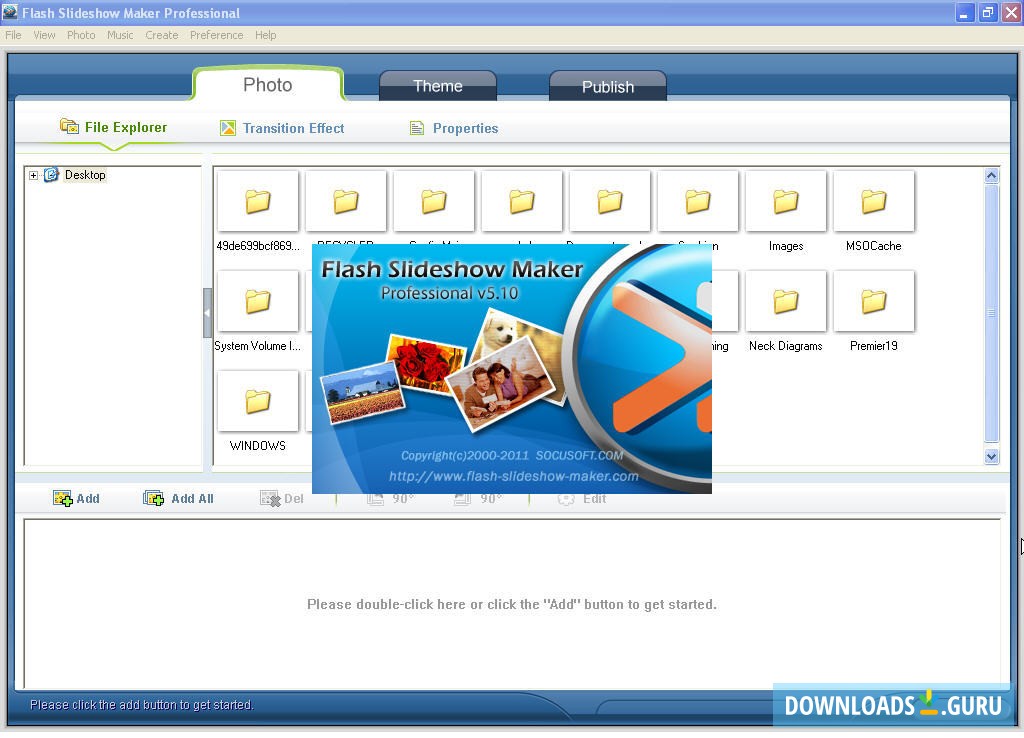The image size is (1024, 738).
Task: Click the up arrow of the folder list scrollbar
Action: point(991,176)
